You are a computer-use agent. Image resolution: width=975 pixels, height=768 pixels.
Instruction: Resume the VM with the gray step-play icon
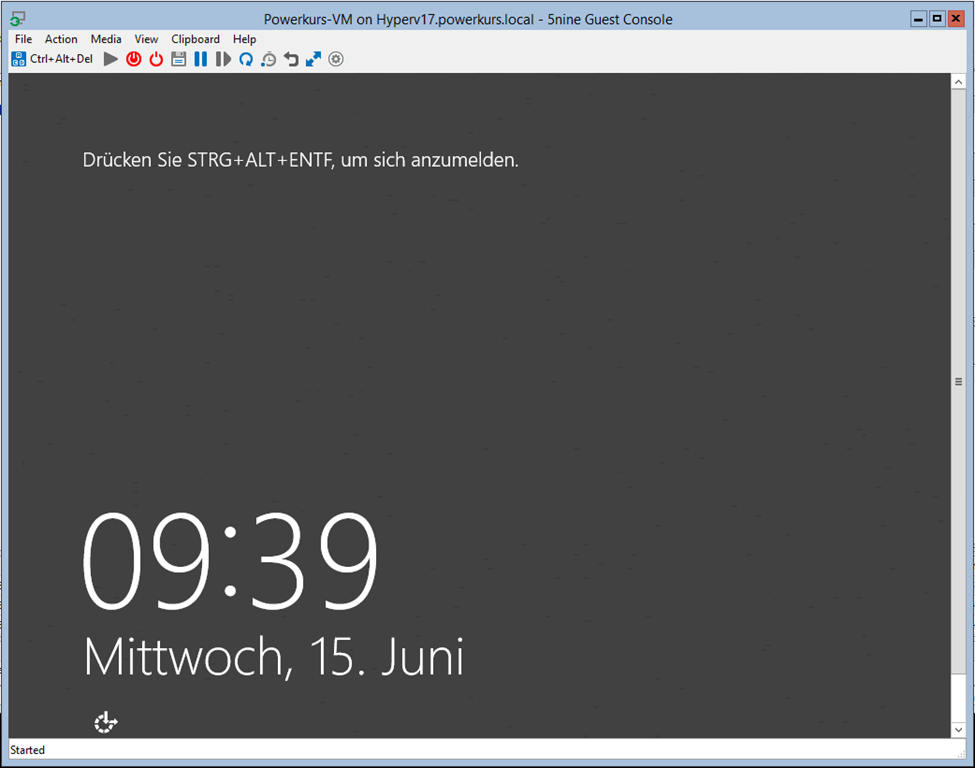point(223,59)
